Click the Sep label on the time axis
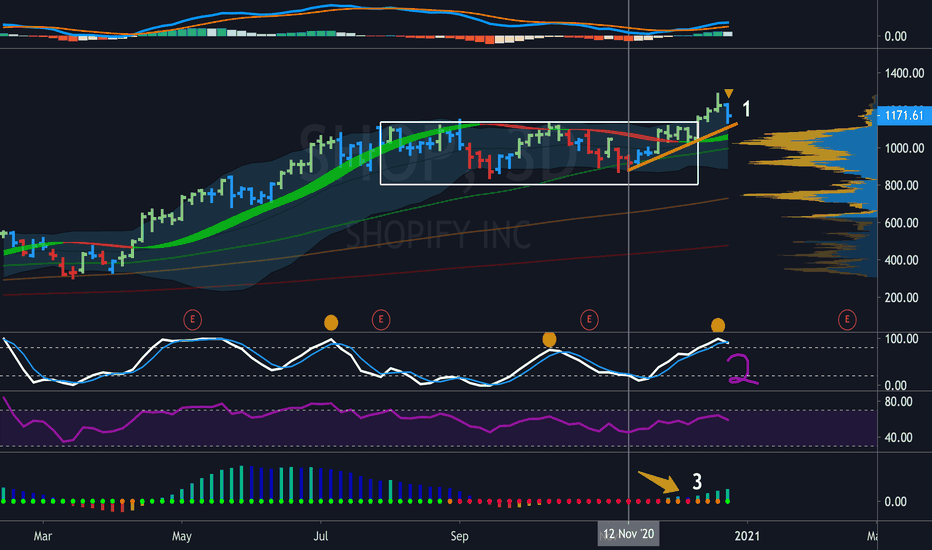The image size is (932, 550). pyautogui.click(x=459, y=536)
